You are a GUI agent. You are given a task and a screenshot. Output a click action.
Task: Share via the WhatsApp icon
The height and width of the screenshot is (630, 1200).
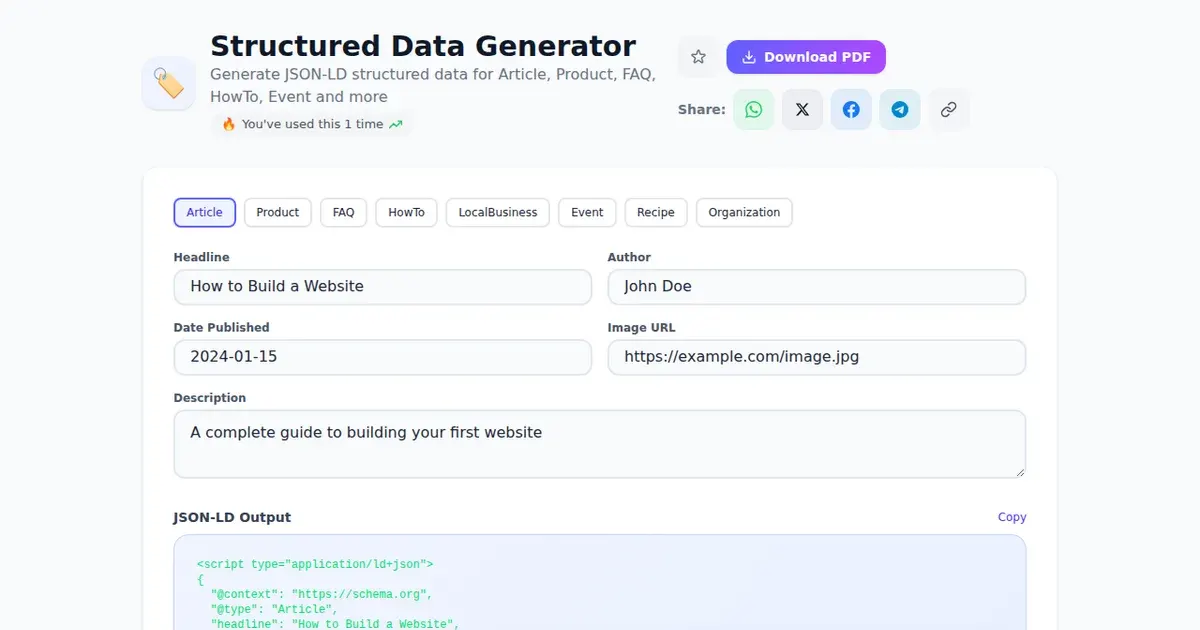coord(754,109)
